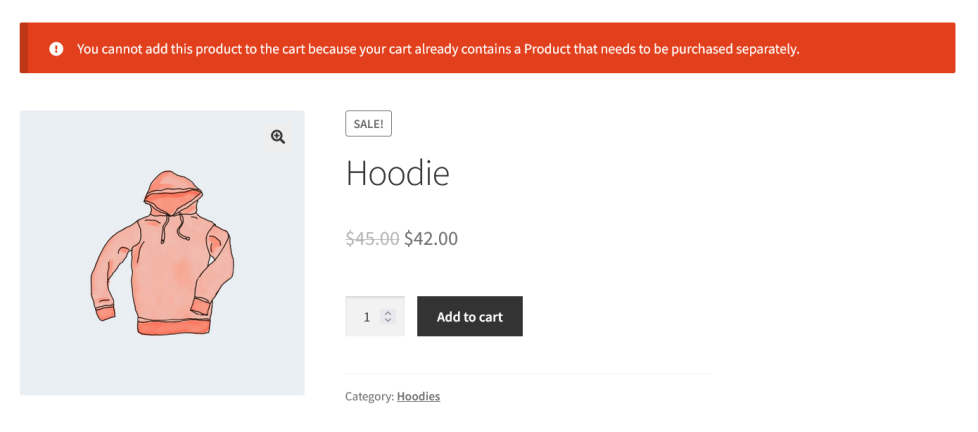Click the SALE! badge
The height and width of the screenshot is (432, 978).
click(368, 123)
